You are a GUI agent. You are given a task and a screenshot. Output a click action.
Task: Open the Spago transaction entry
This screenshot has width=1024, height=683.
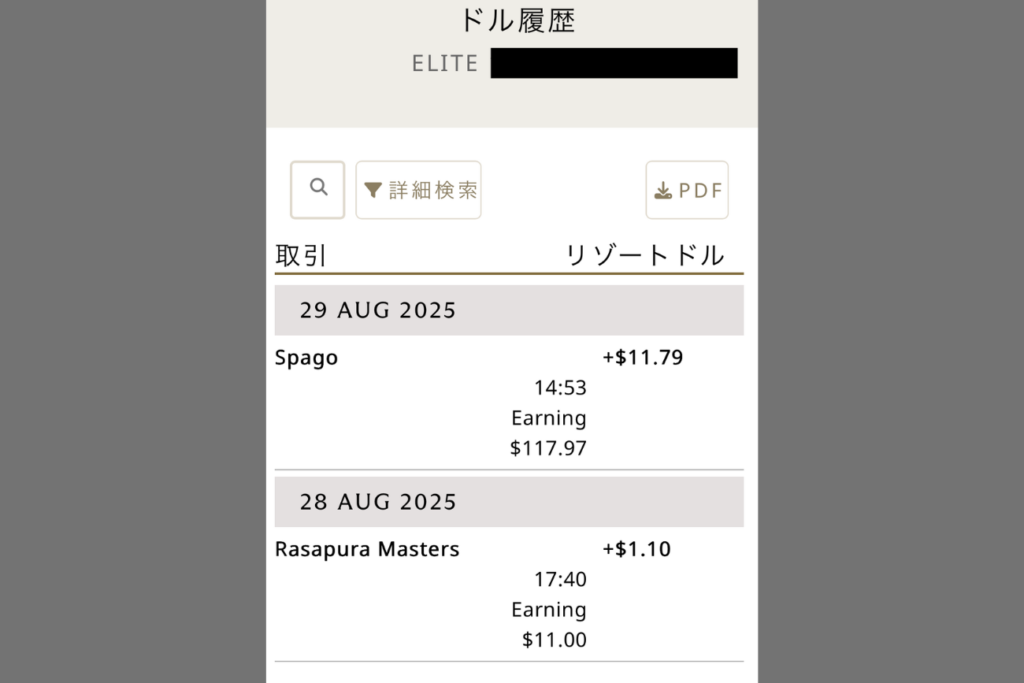(306, 358)
